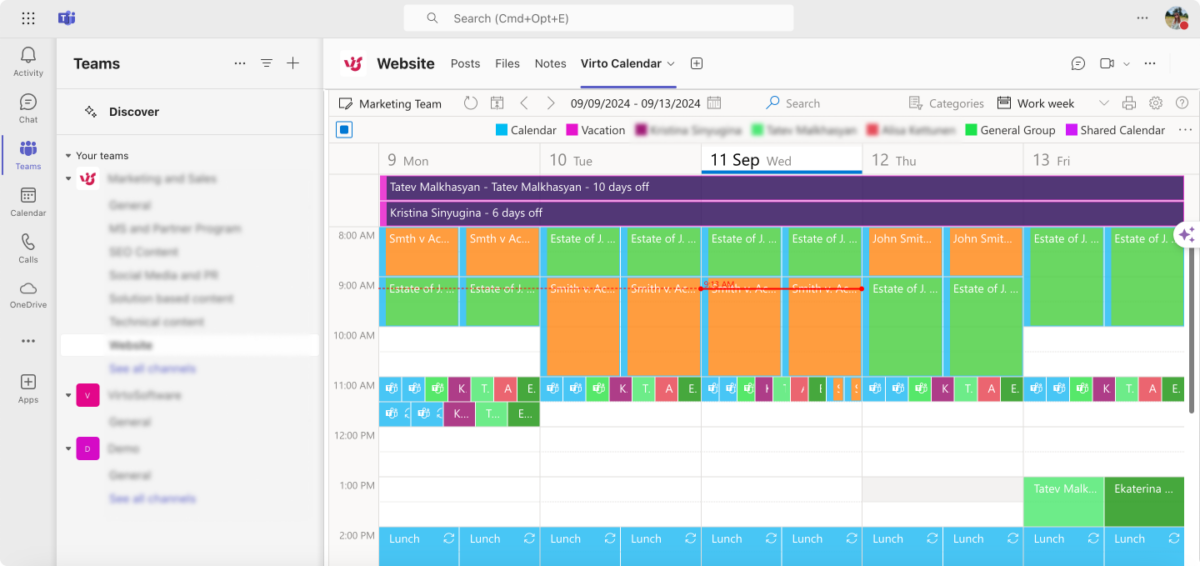
Task: Toggle General Group calendar in legend
Action: pos(1010,130)
